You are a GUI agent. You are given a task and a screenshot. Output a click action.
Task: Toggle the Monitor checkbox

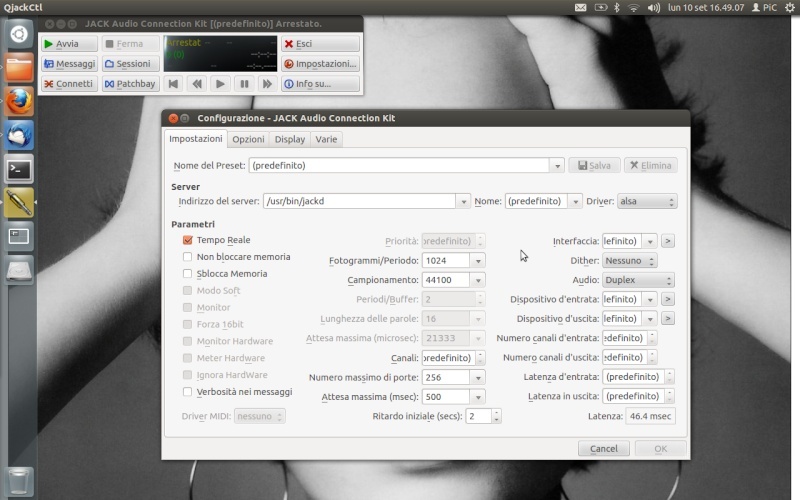188,307
